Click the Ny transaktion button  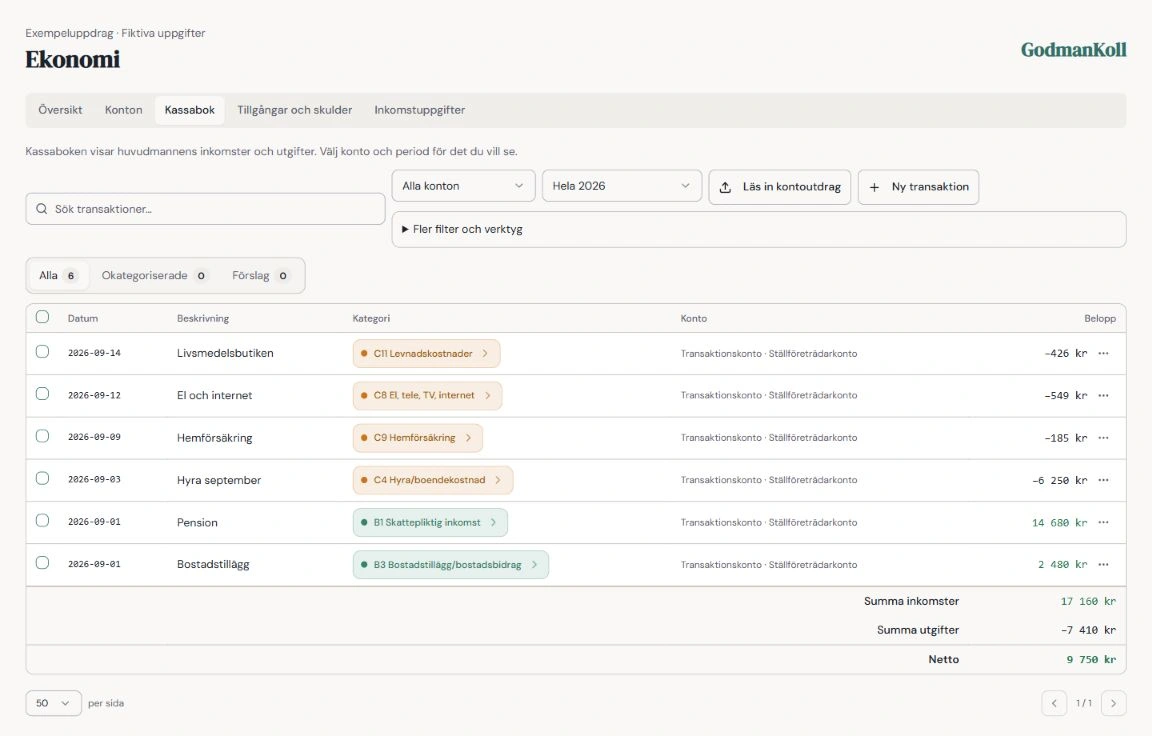[918, 187]
